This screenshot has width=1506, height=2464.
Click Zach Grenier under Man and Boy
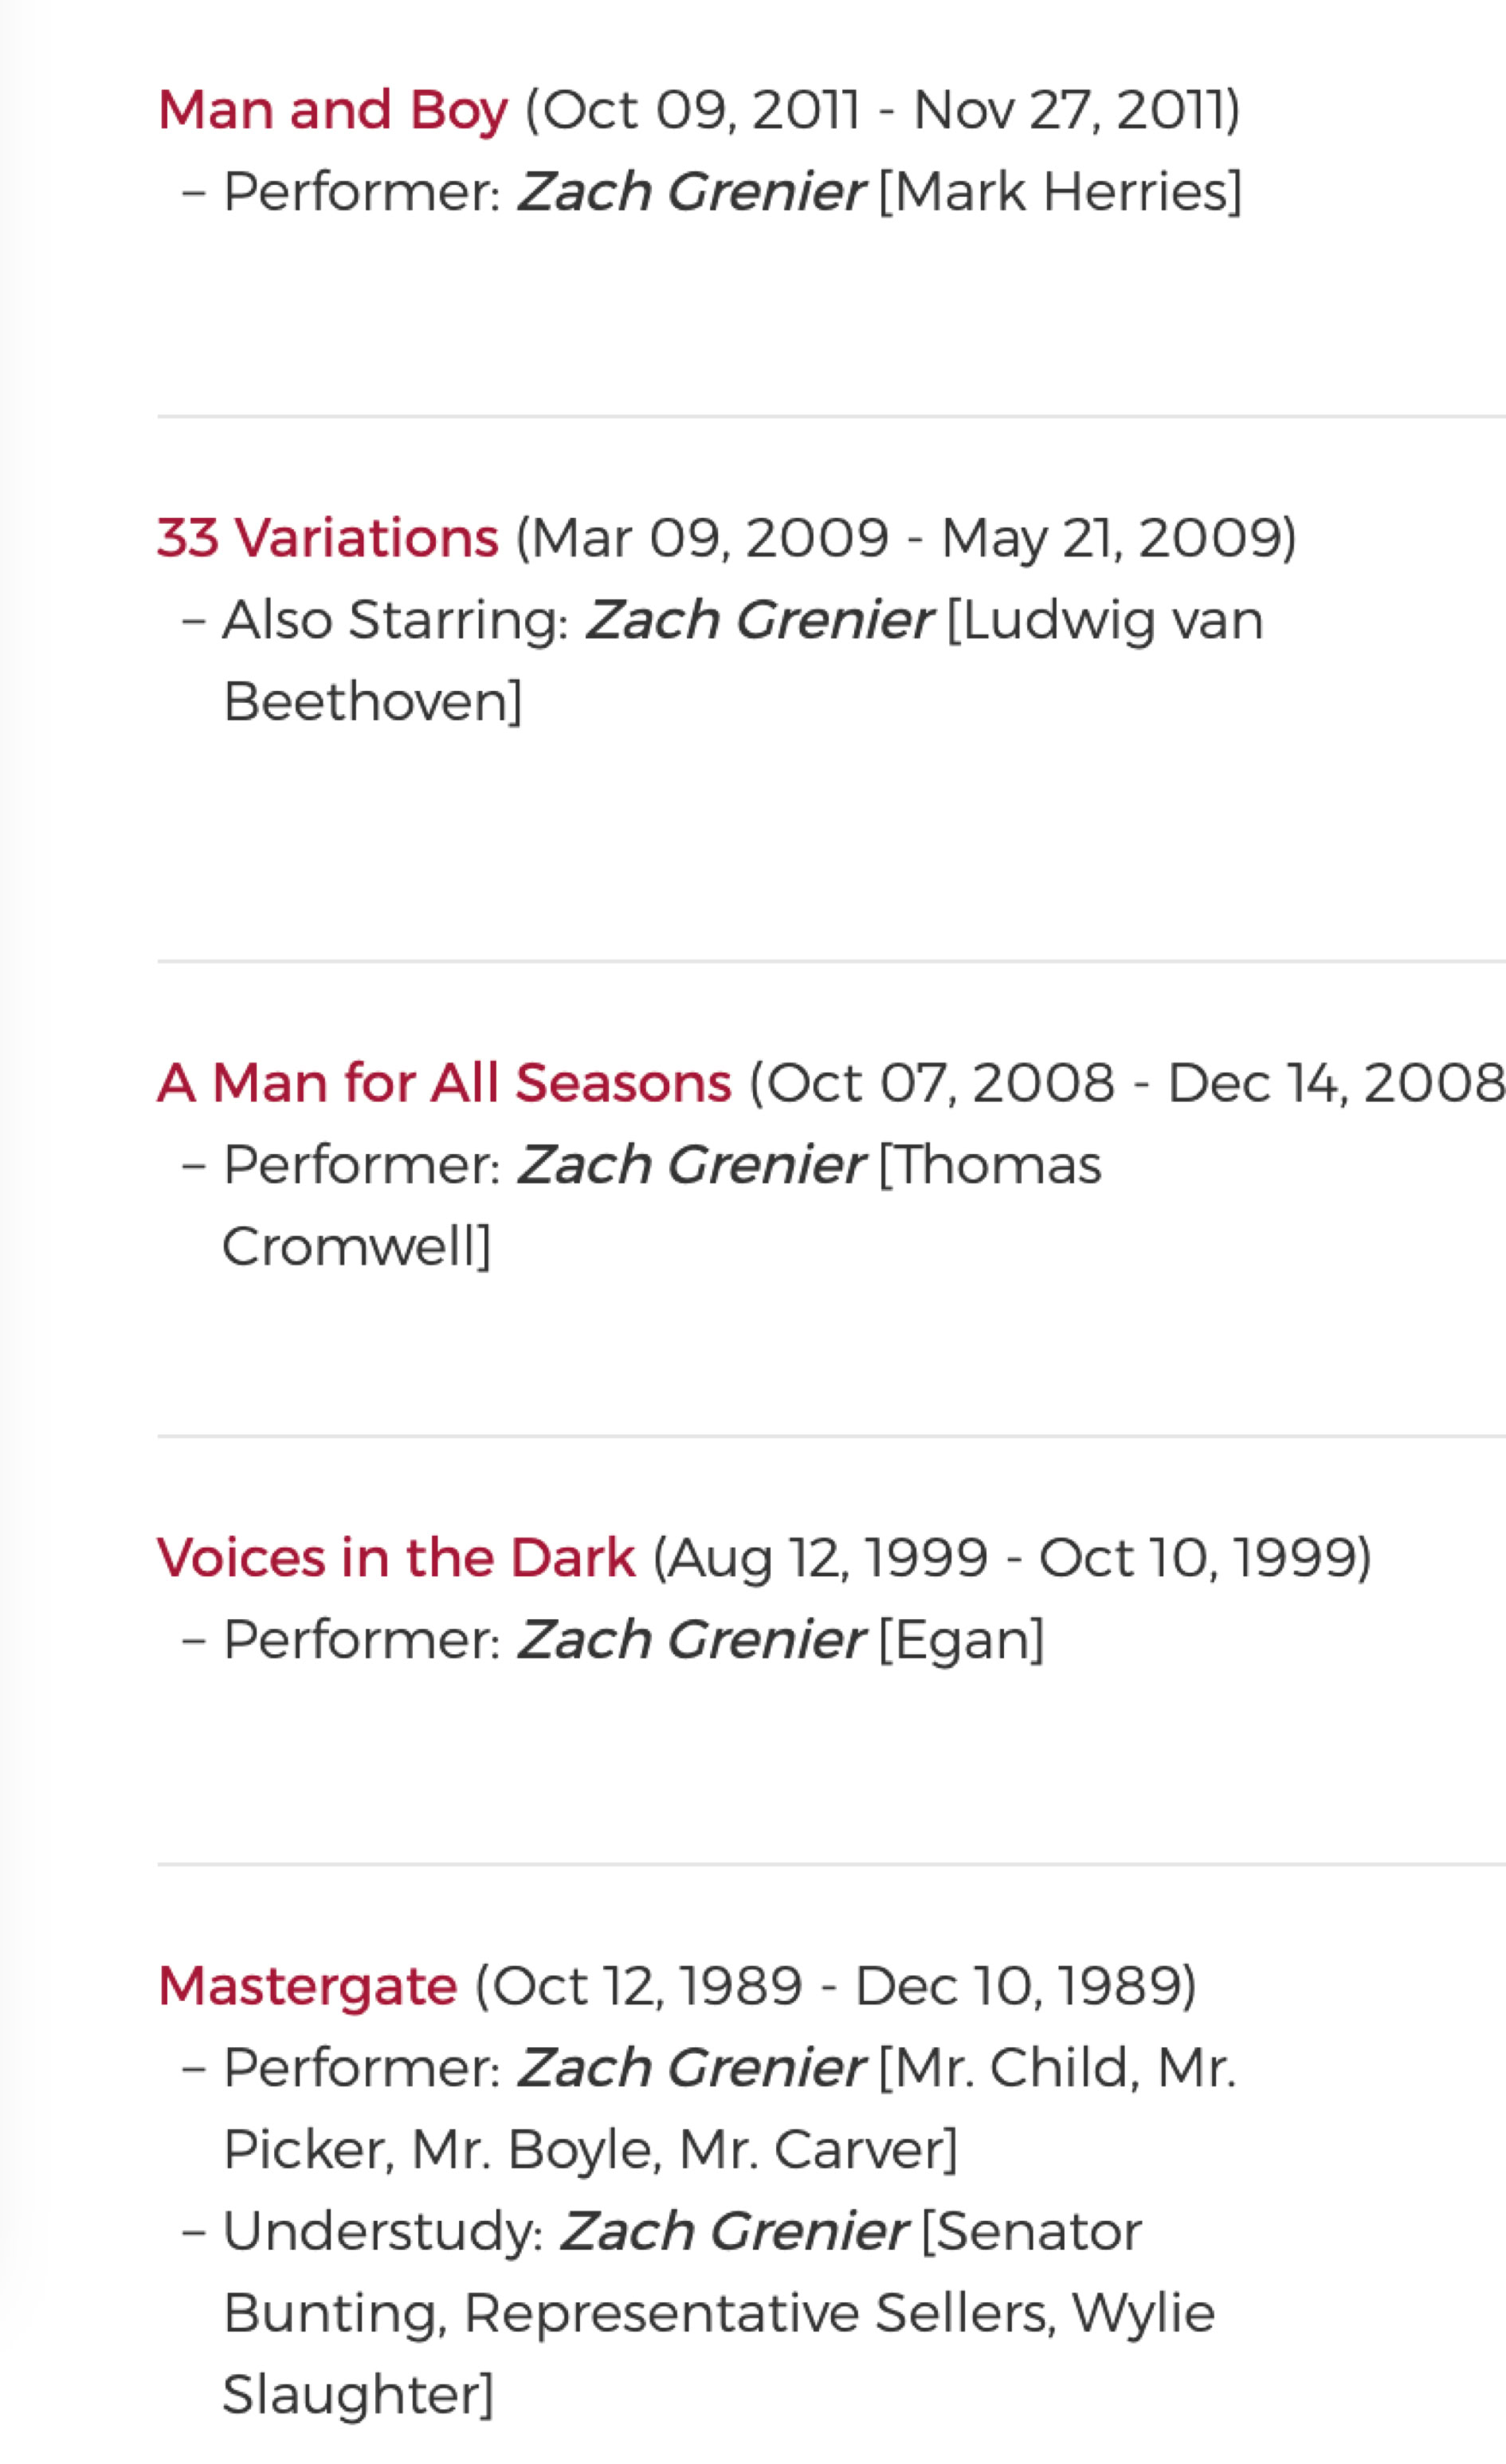690,192
